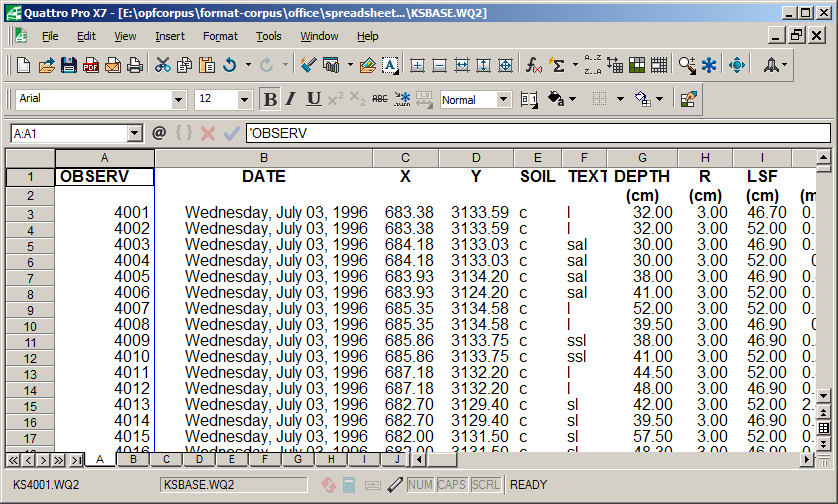Open the font size 12 dropdown
The width and height of the screenshot is (838, 504).
[244, 100]
